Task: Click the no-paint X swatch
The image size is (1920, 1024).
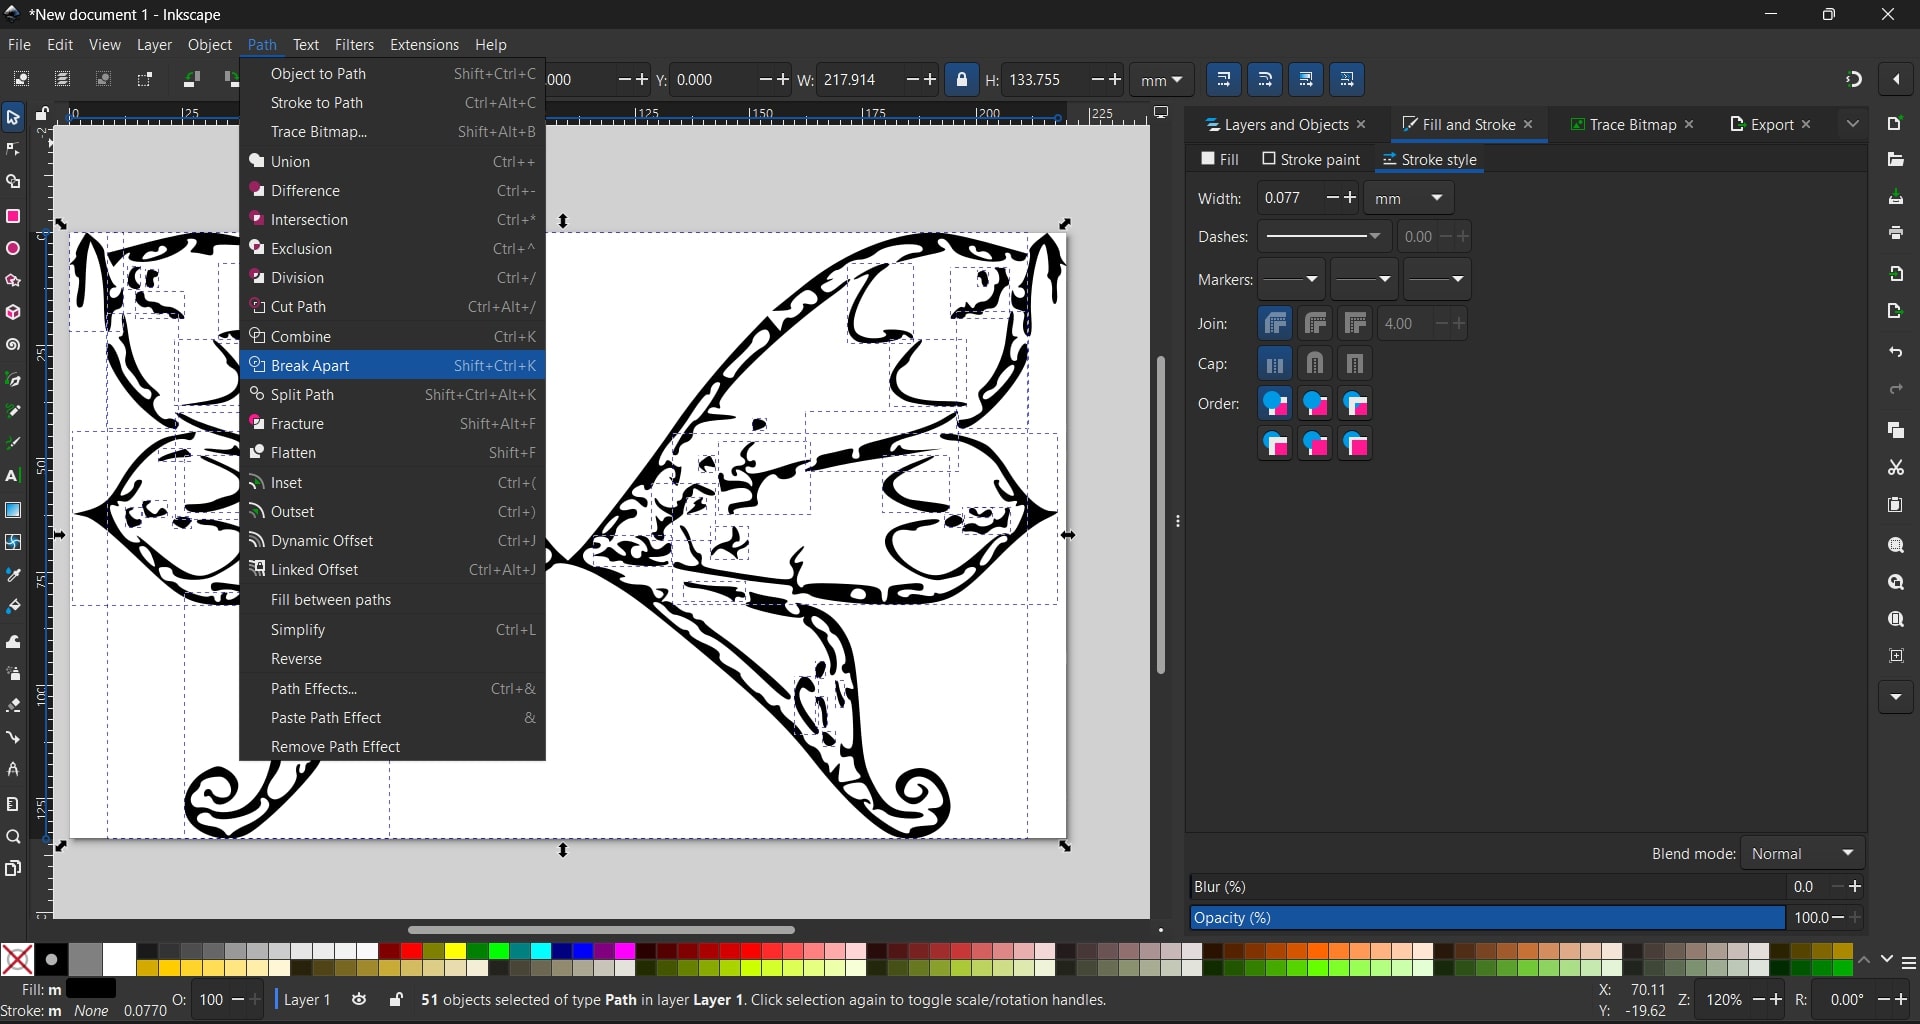Action: 17,959
